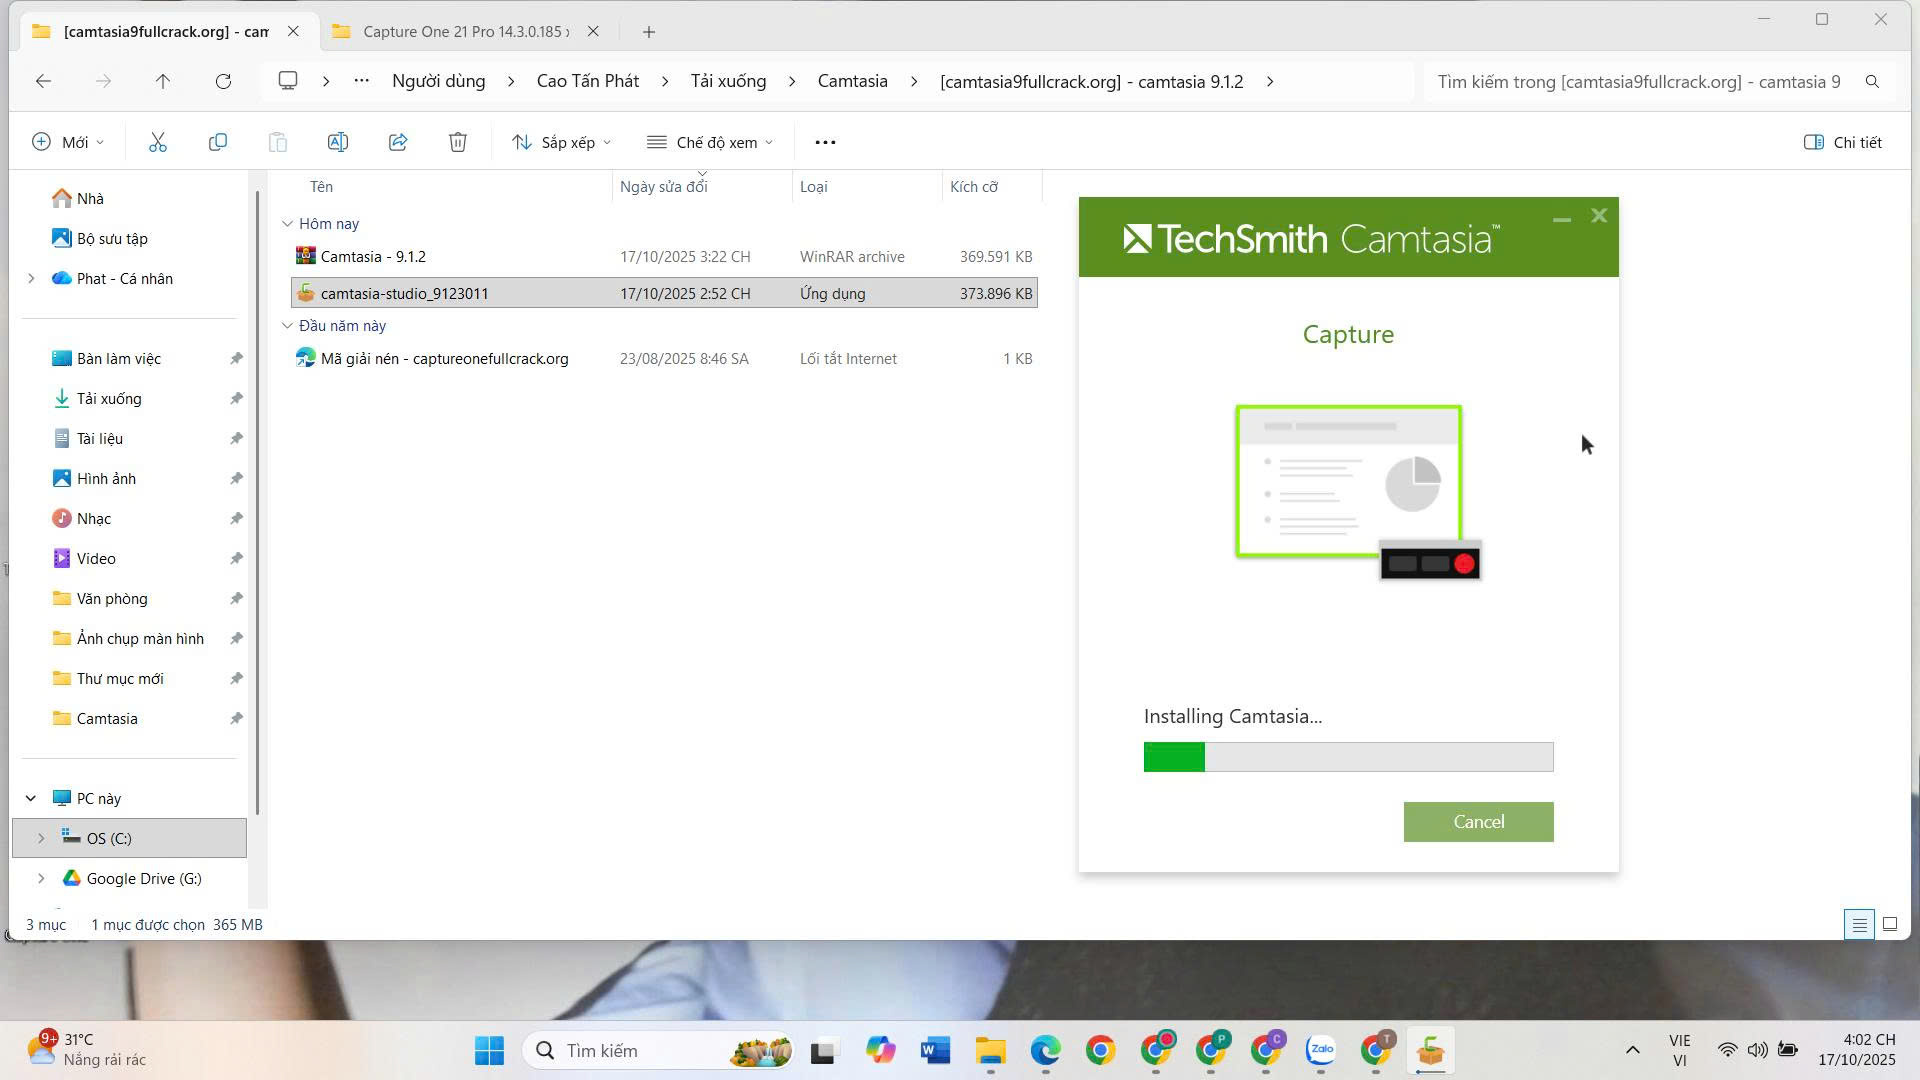Image resolution: width=1920 pixels, height=1080 pixels.
Task: Go up one folder level
Action: [x=163, y=81]
